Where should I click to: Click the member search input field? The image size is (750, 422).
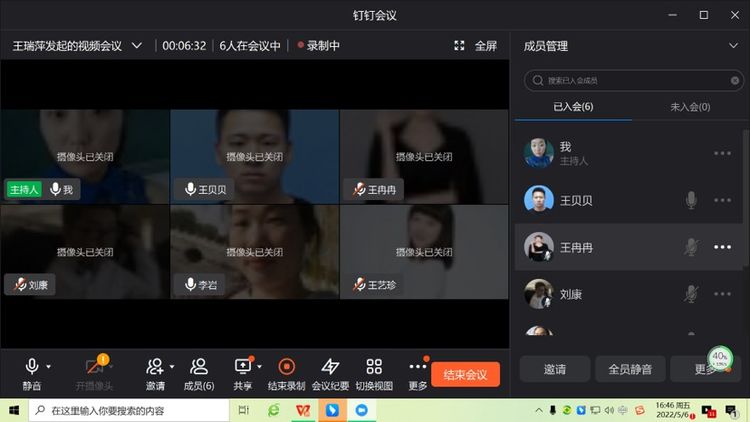point(634,80)
